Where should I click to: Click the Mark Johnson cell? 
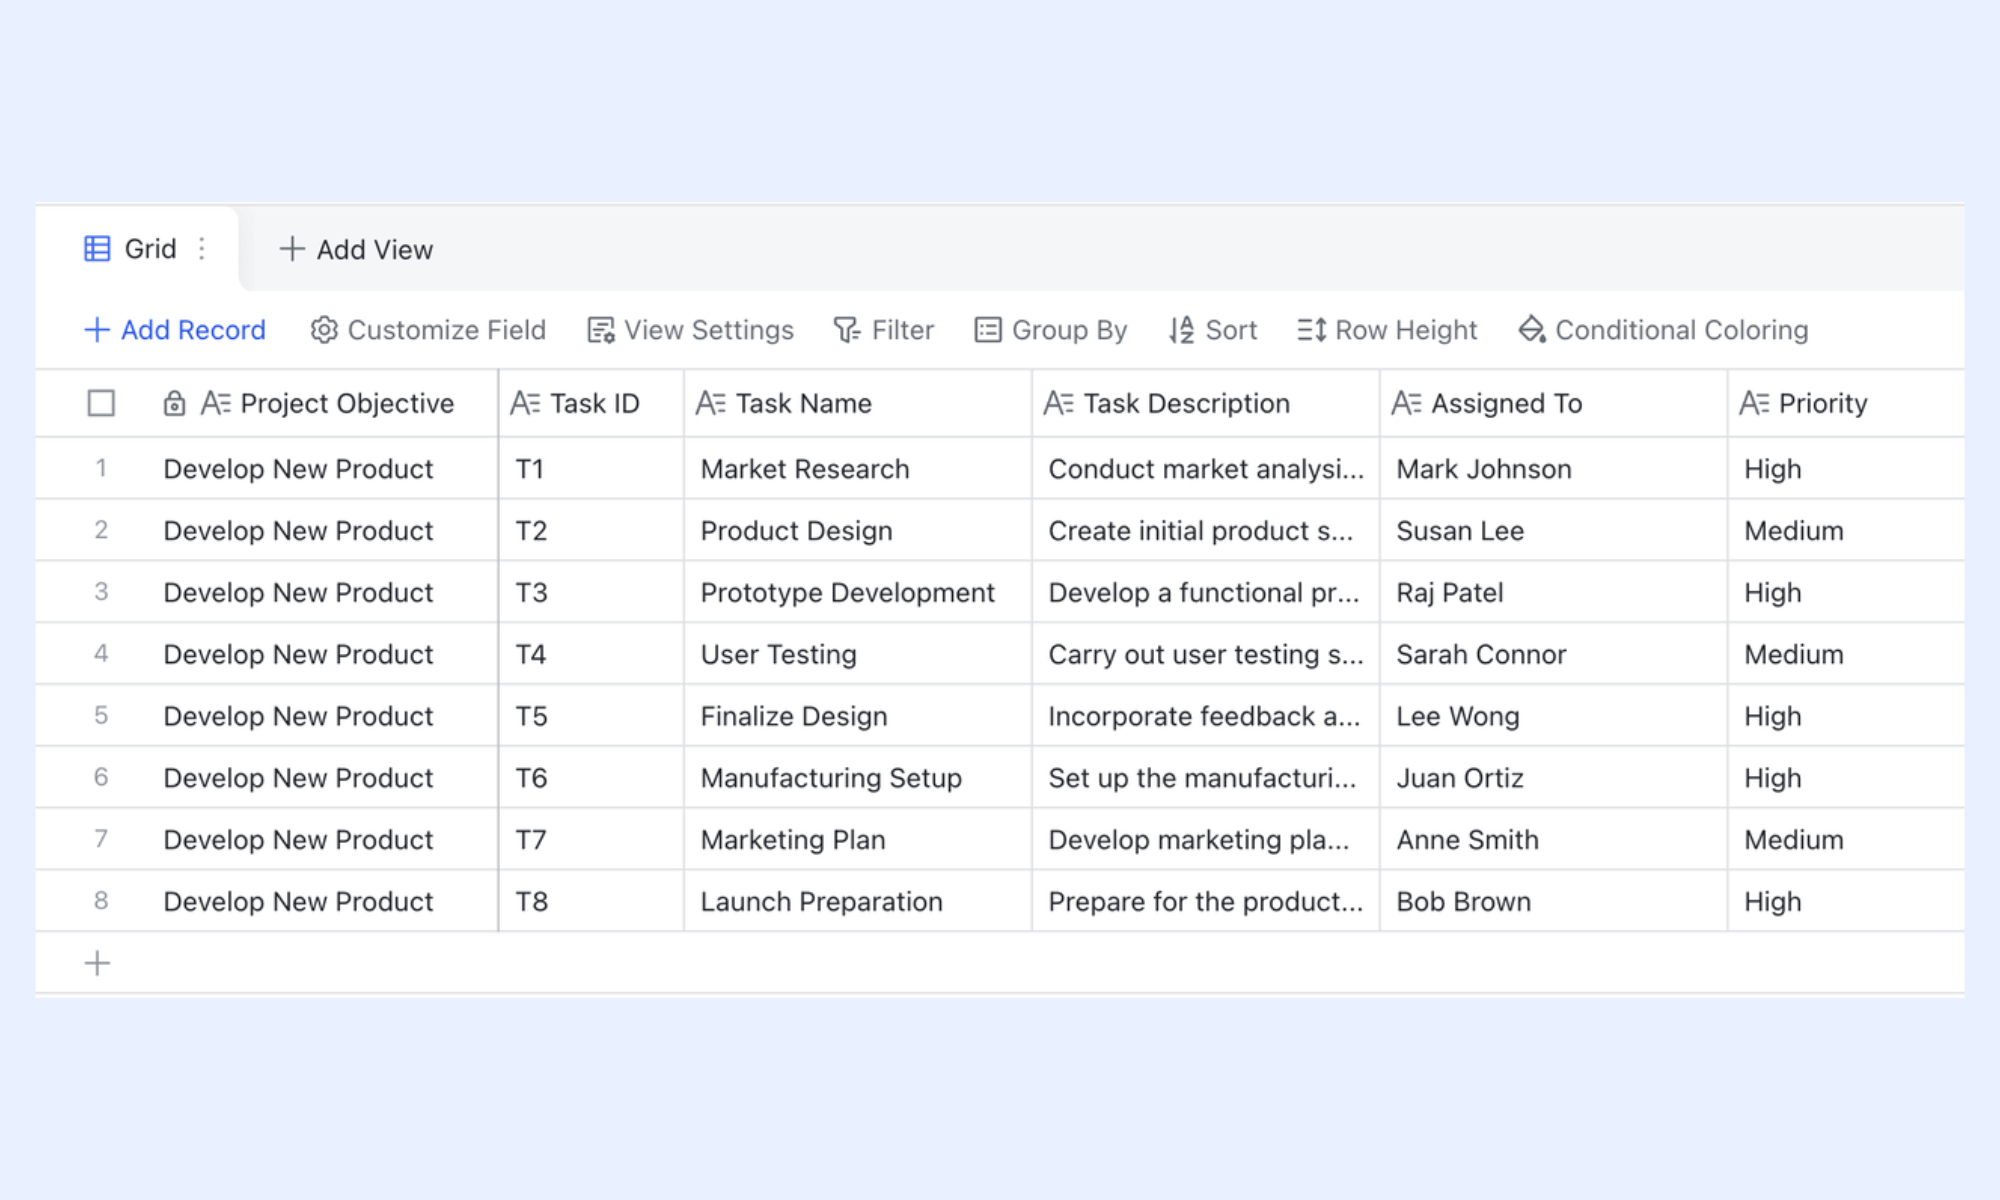1554,469
